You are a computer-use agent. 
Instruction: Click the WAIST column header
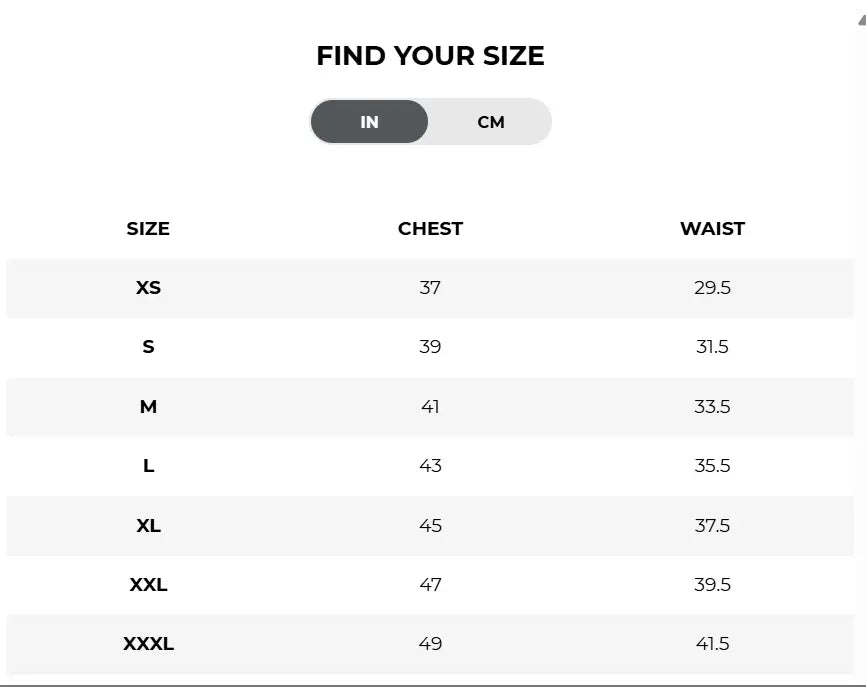(x=712, y=229)
